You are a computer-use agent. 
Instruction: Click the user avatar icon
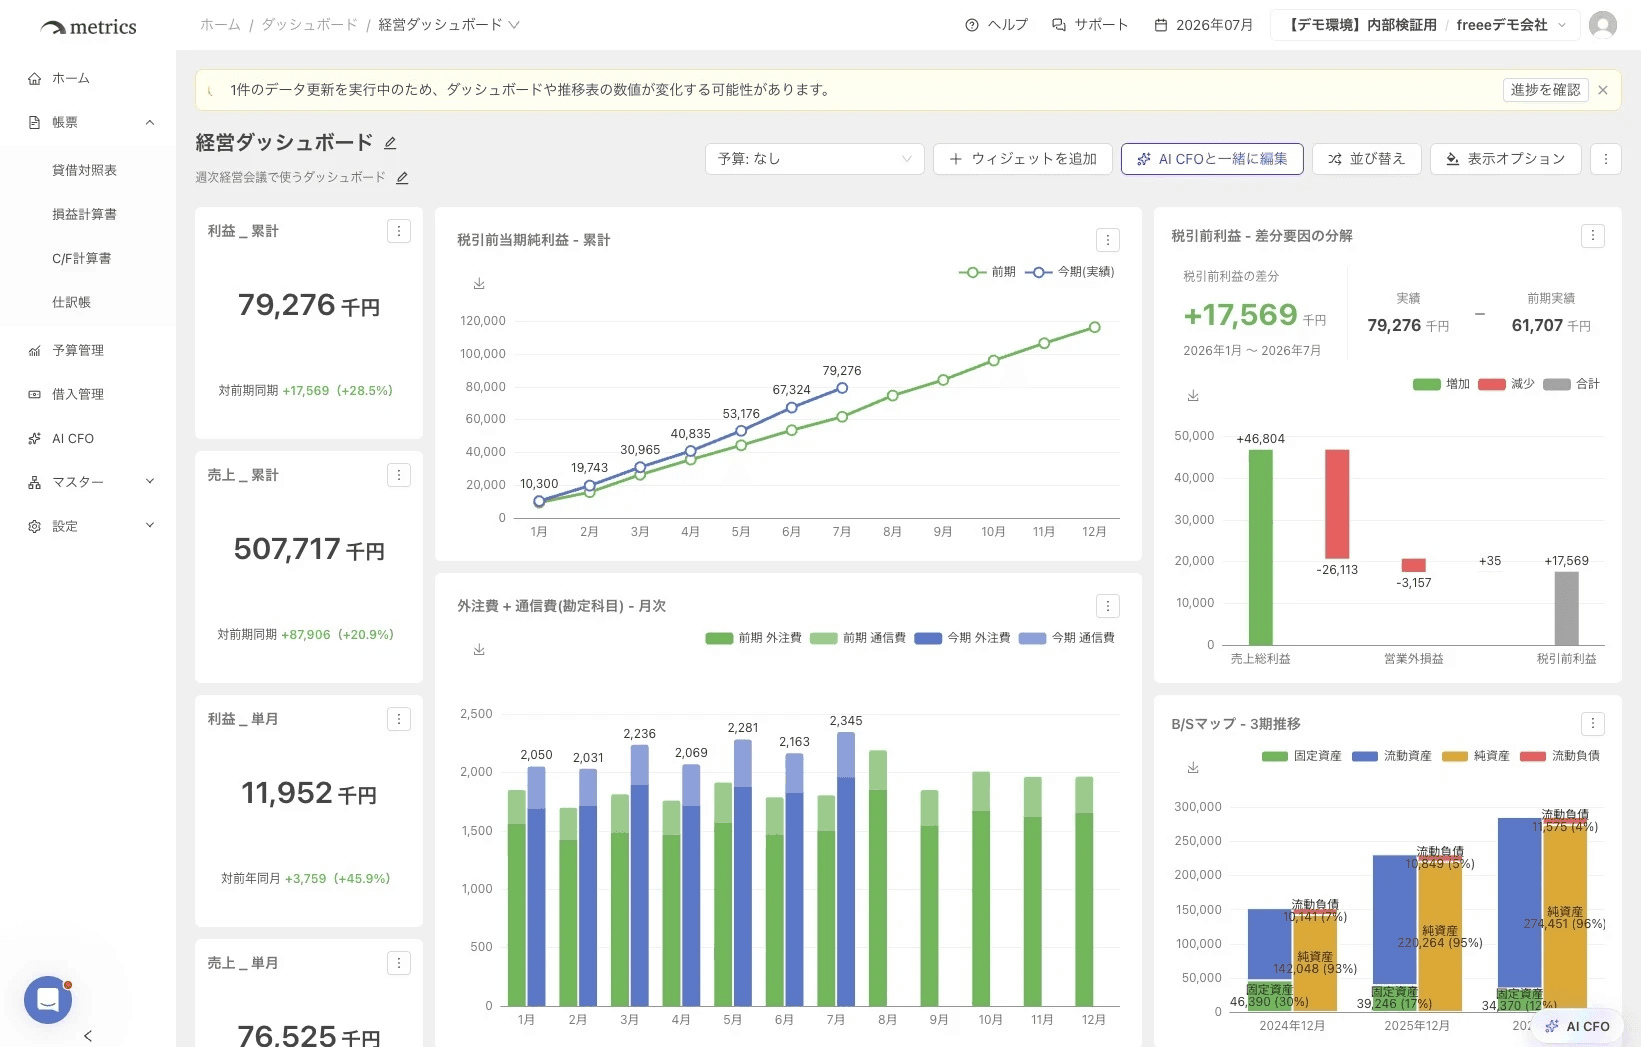pyautogui.click(x=1603, y=25)
